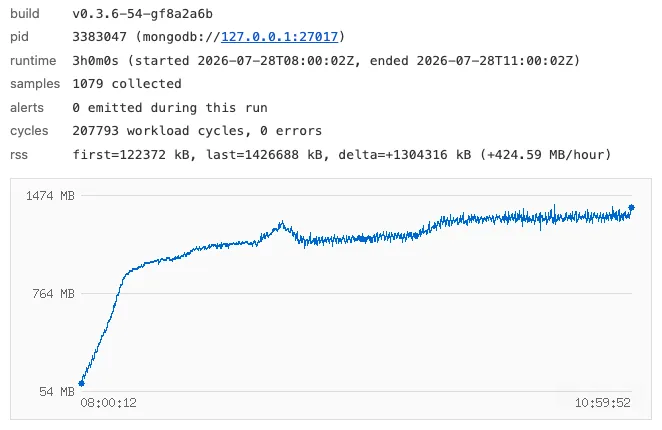Click the 764 MB y-axis label

(x=53, y=294)
